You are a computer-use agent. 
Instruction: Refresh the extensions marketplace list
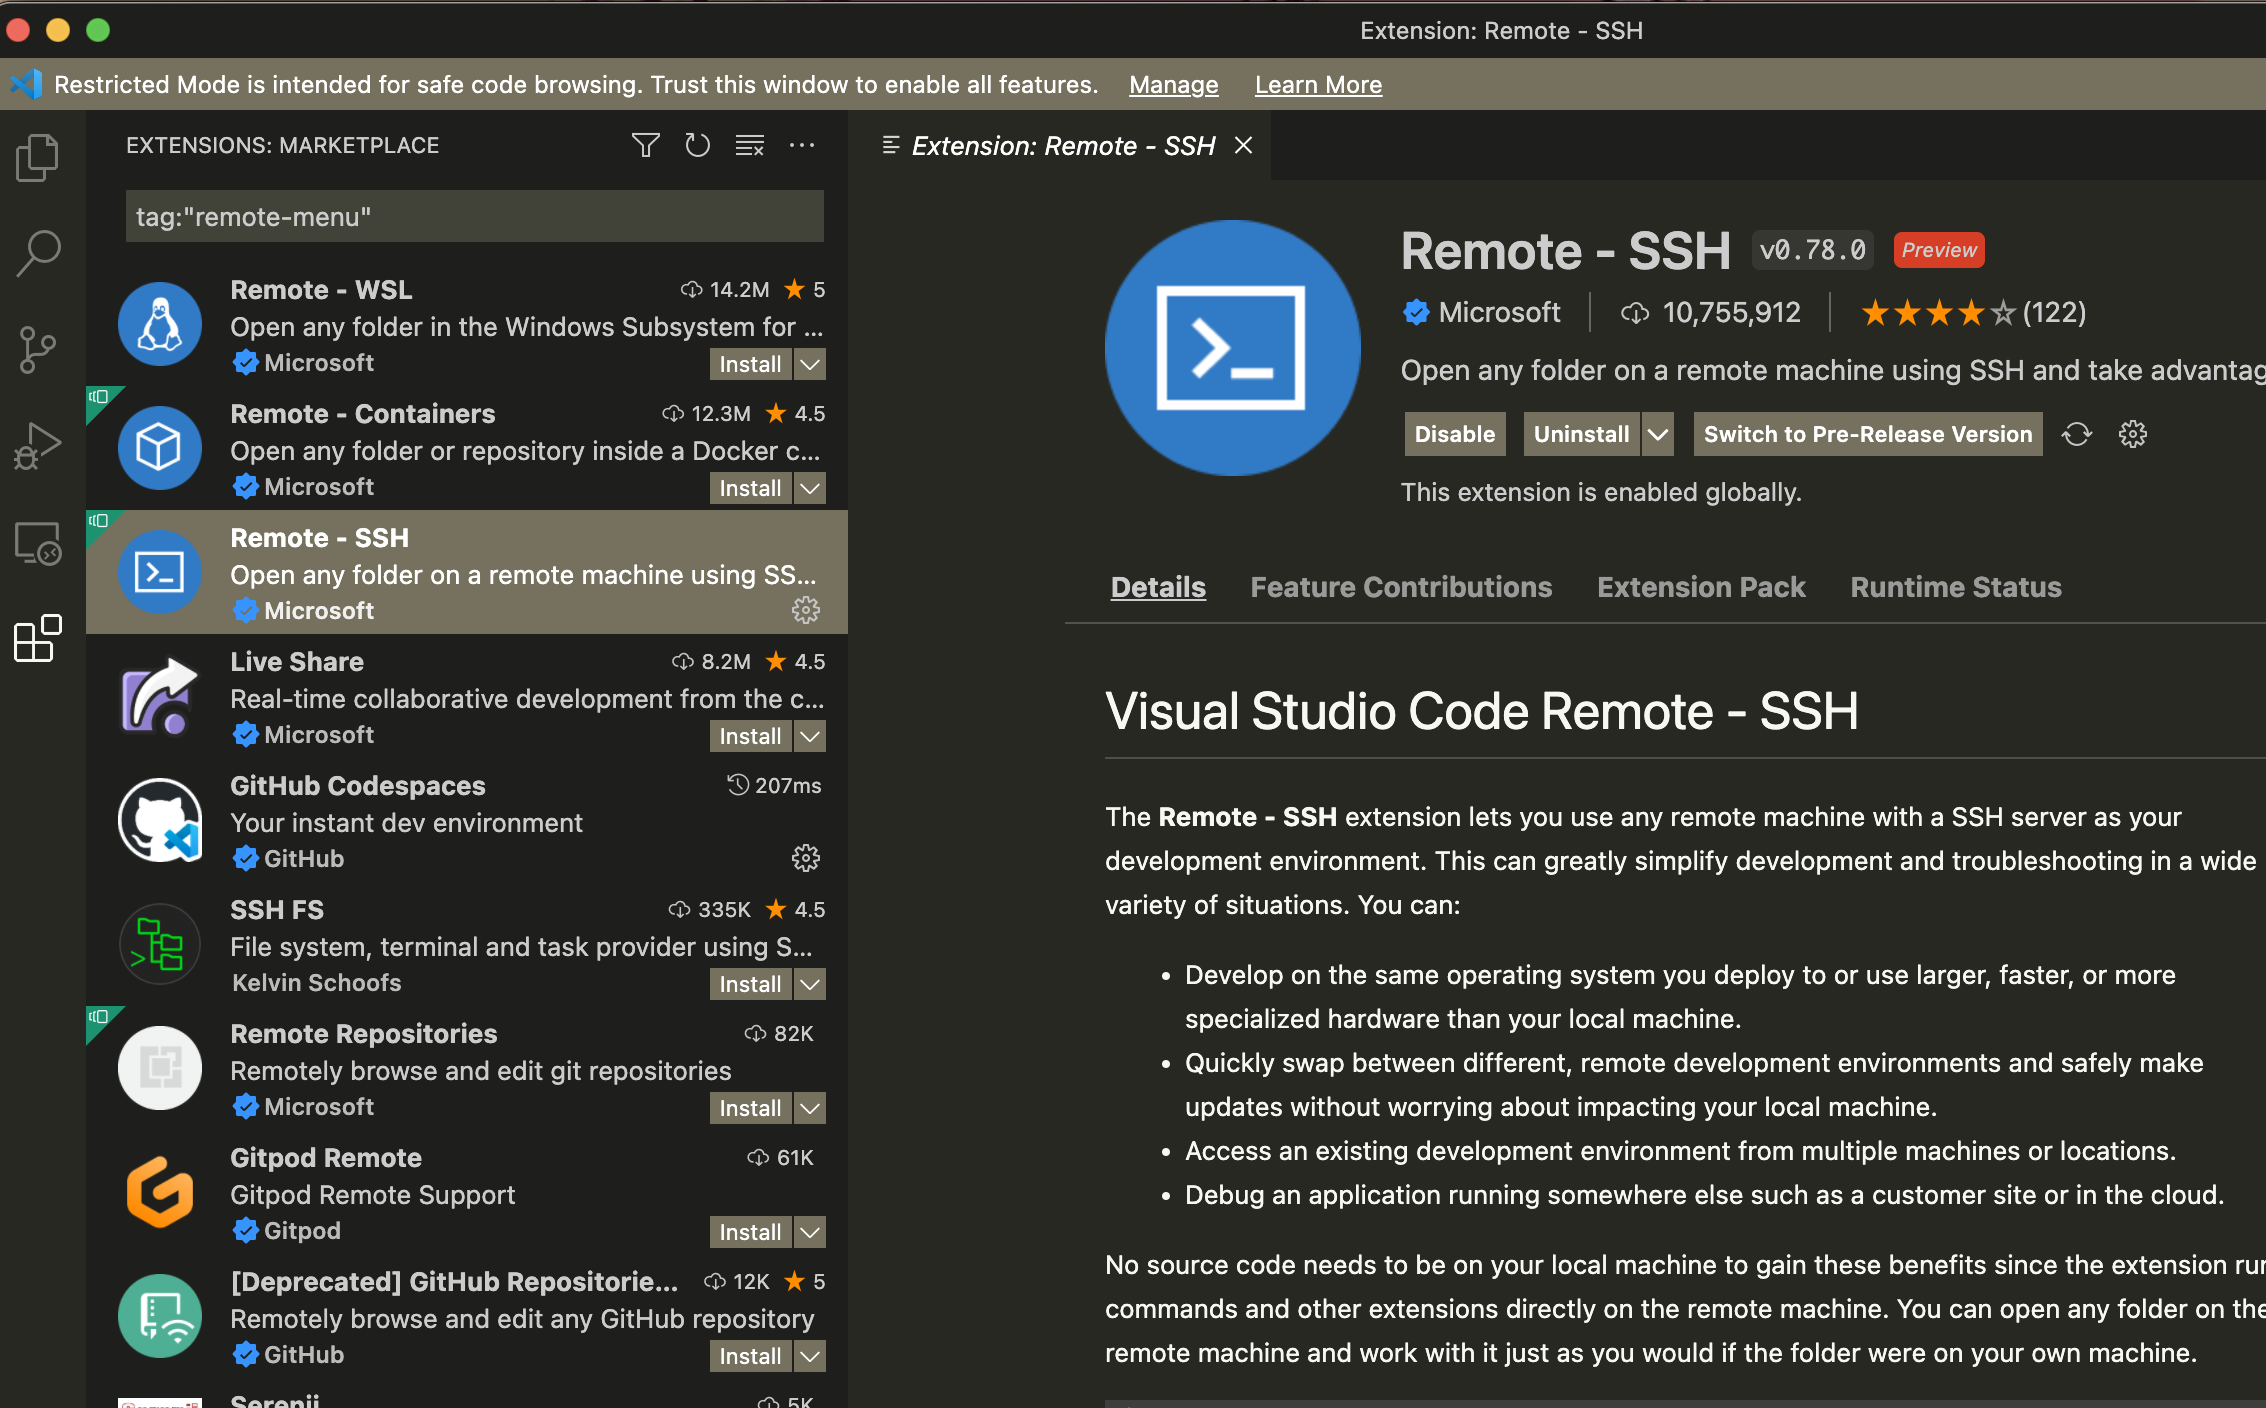[697, 146]
